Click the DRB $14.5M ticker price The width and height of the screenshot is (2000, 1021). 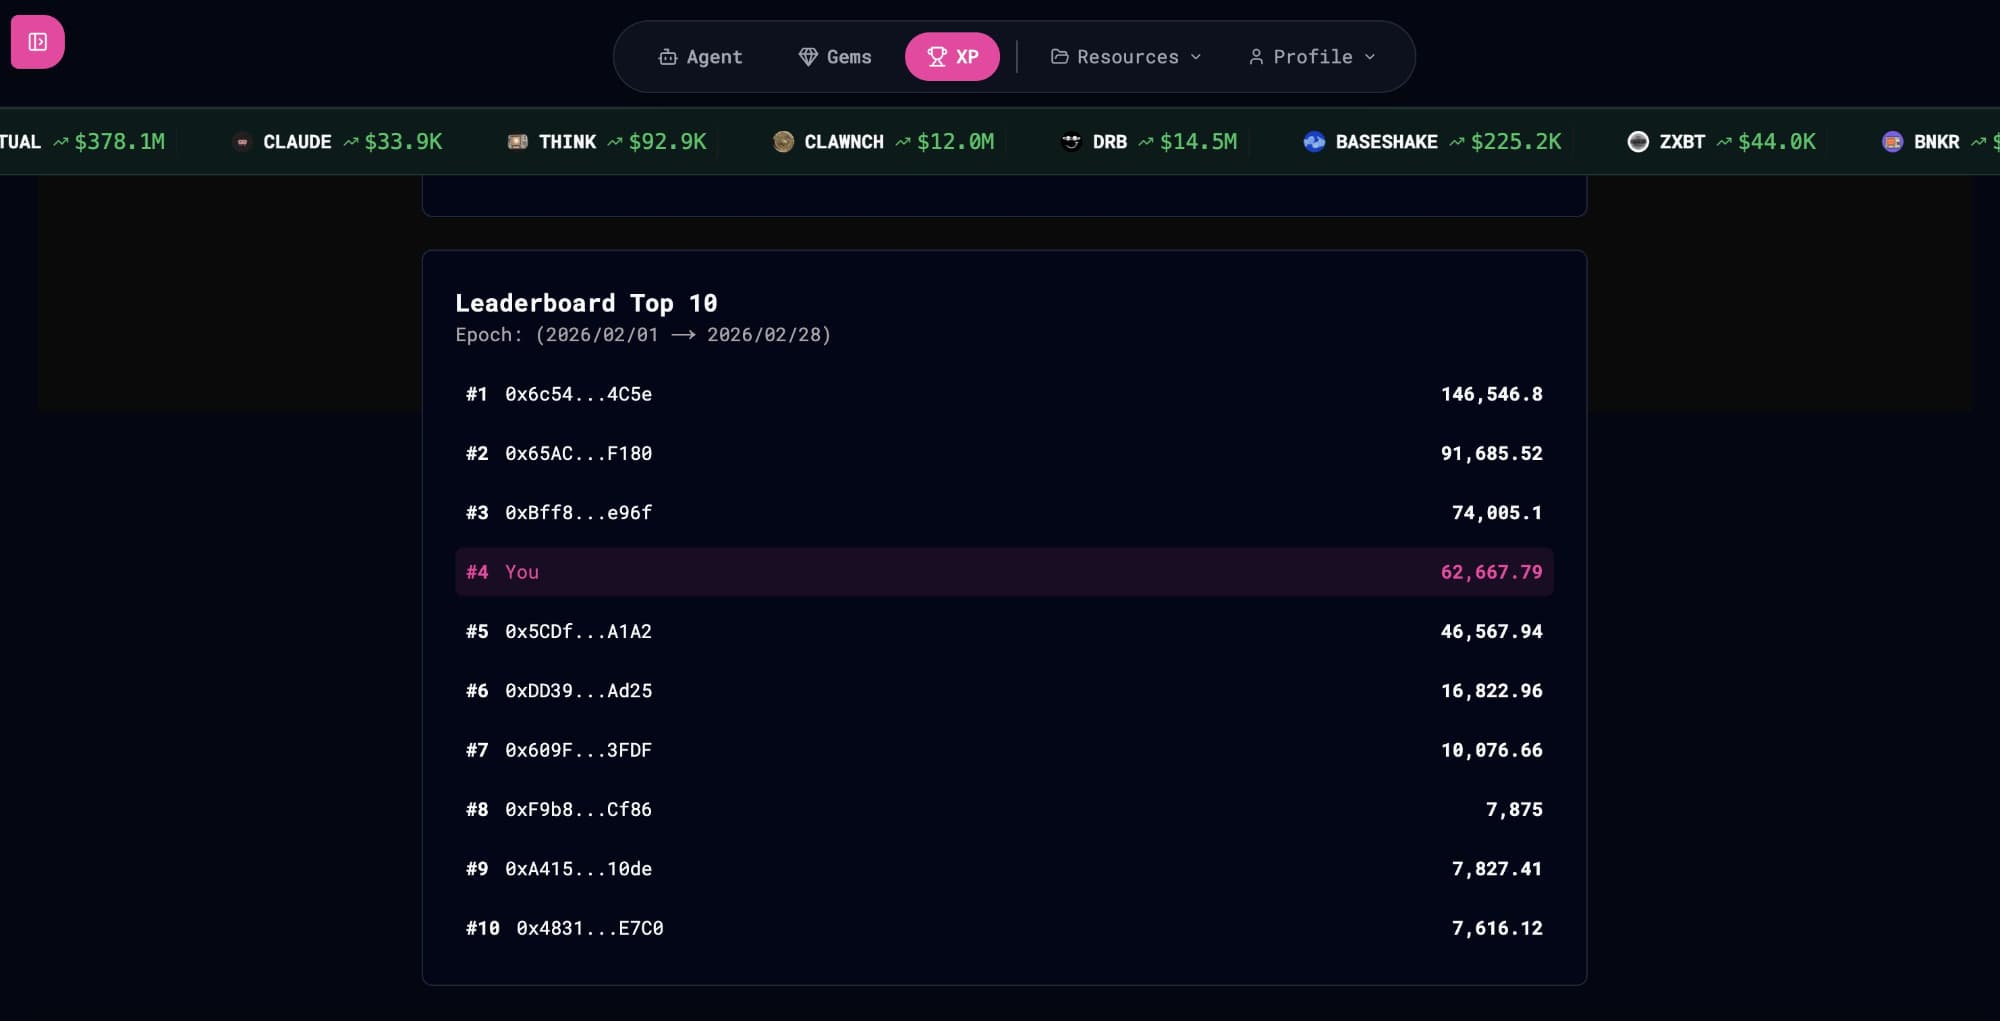(x=1198, y=142)
